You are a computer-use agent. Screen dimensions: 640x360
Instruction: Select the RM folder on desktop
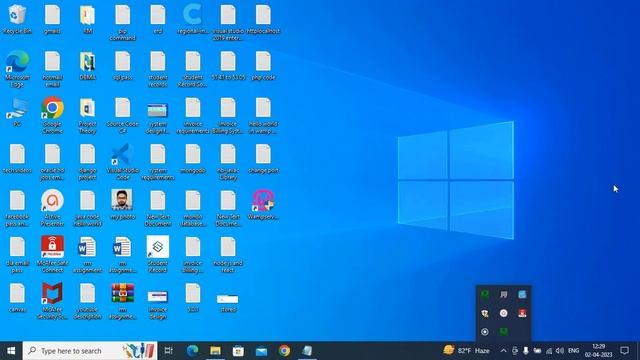pos(87,20)
